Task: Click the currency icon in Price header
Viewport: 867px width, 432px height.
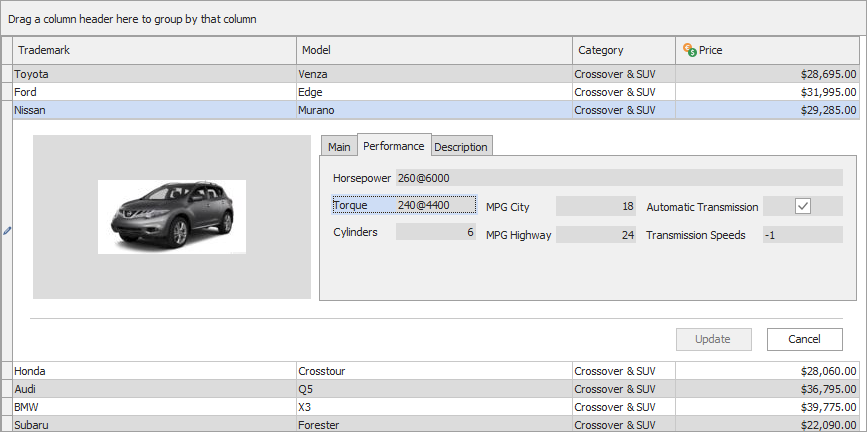Action: (x=690, y=50)
